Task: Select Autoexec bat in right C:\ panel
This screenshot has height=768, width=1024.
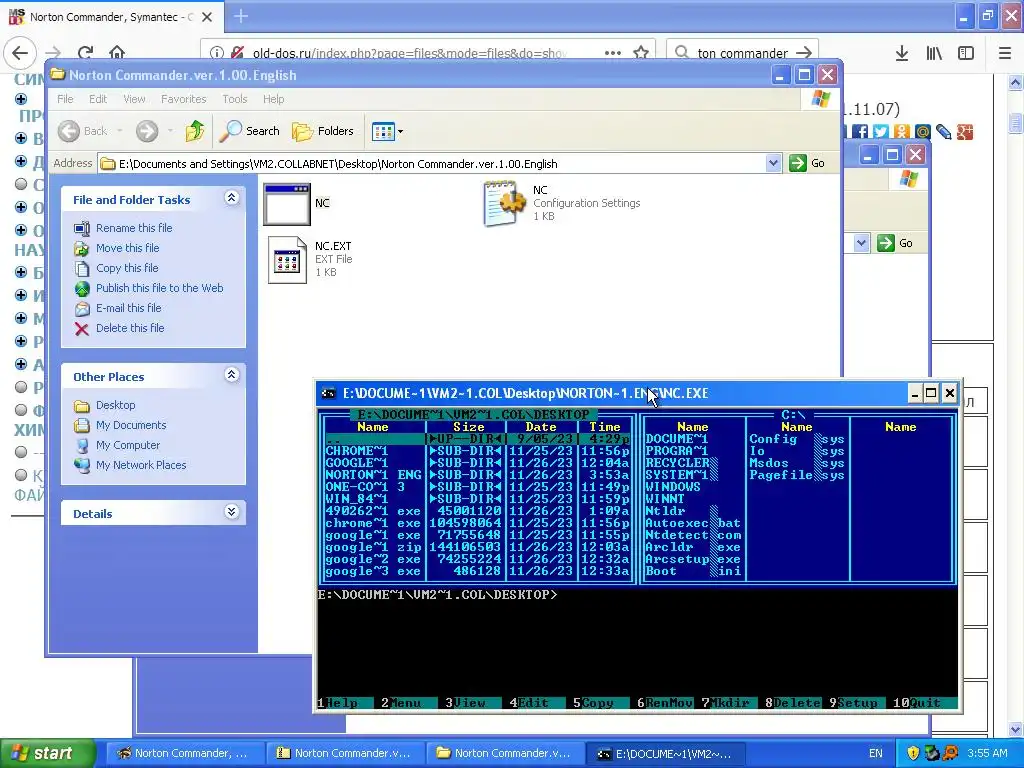Action: 693,523
